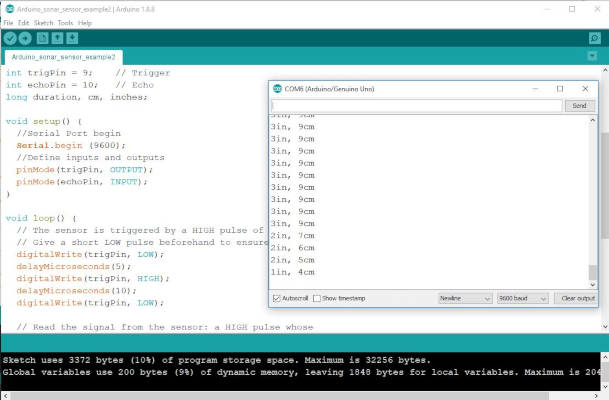The image size is (609, 400).
Task: Click the 'pinMode(echoPin, INPUT);' line
Action: (x=82, y=182)
